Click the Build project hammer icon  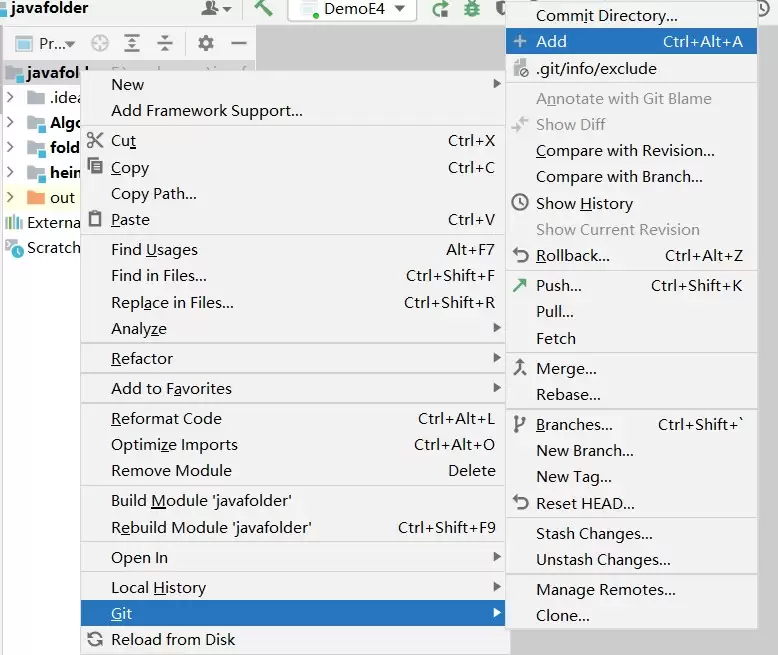click(x=264, y=9)
